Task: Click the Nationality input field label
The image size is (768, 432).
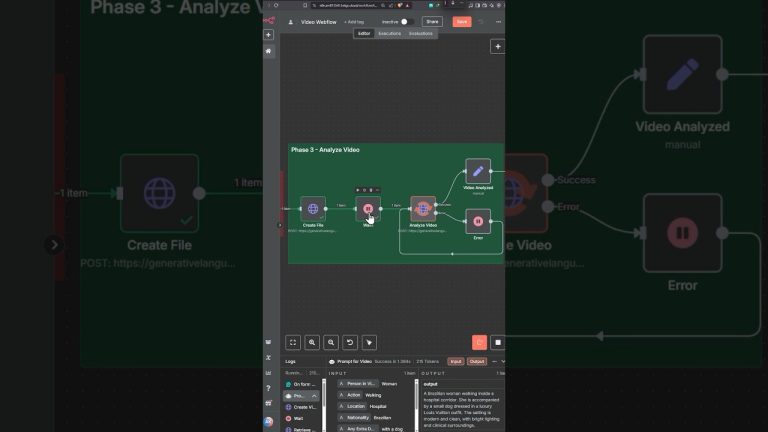Action: 355,417
